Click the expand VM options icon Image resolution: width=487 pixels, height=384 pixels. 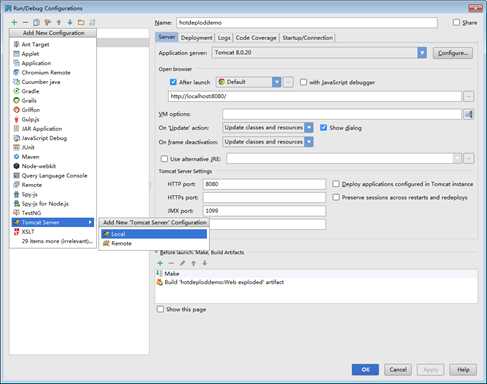tap(468, 114)
